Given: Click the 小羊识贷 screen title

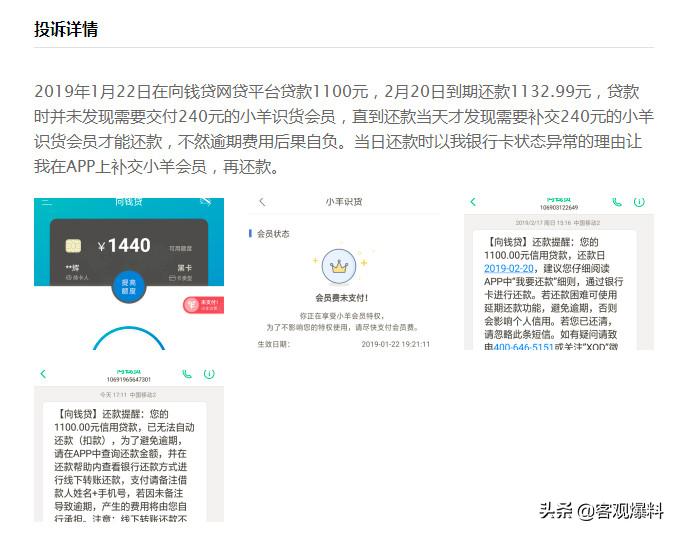Looking at the screenshot, I should point(344,202).
